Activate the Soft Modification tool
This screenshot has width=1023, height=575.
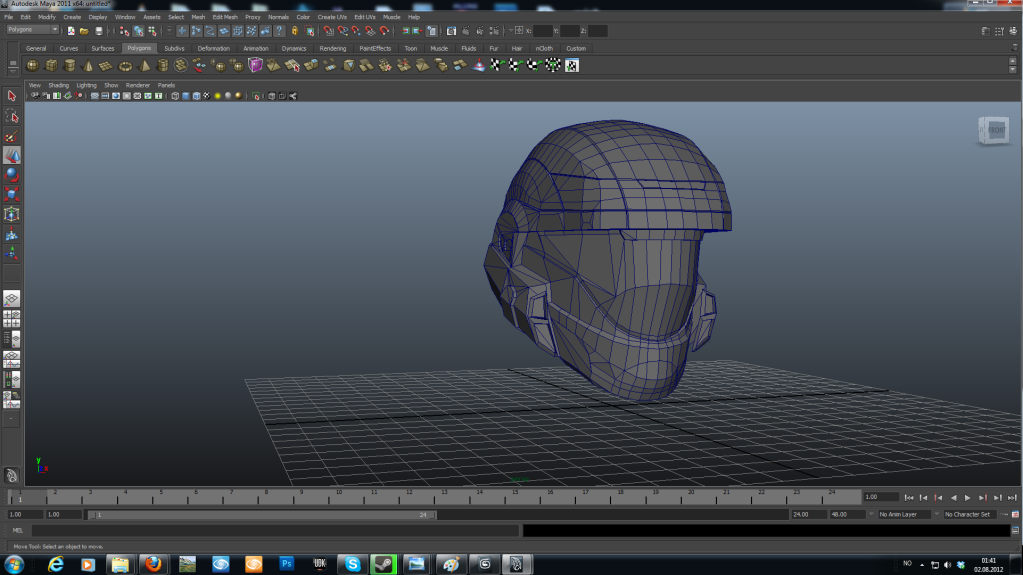(12, 234)
